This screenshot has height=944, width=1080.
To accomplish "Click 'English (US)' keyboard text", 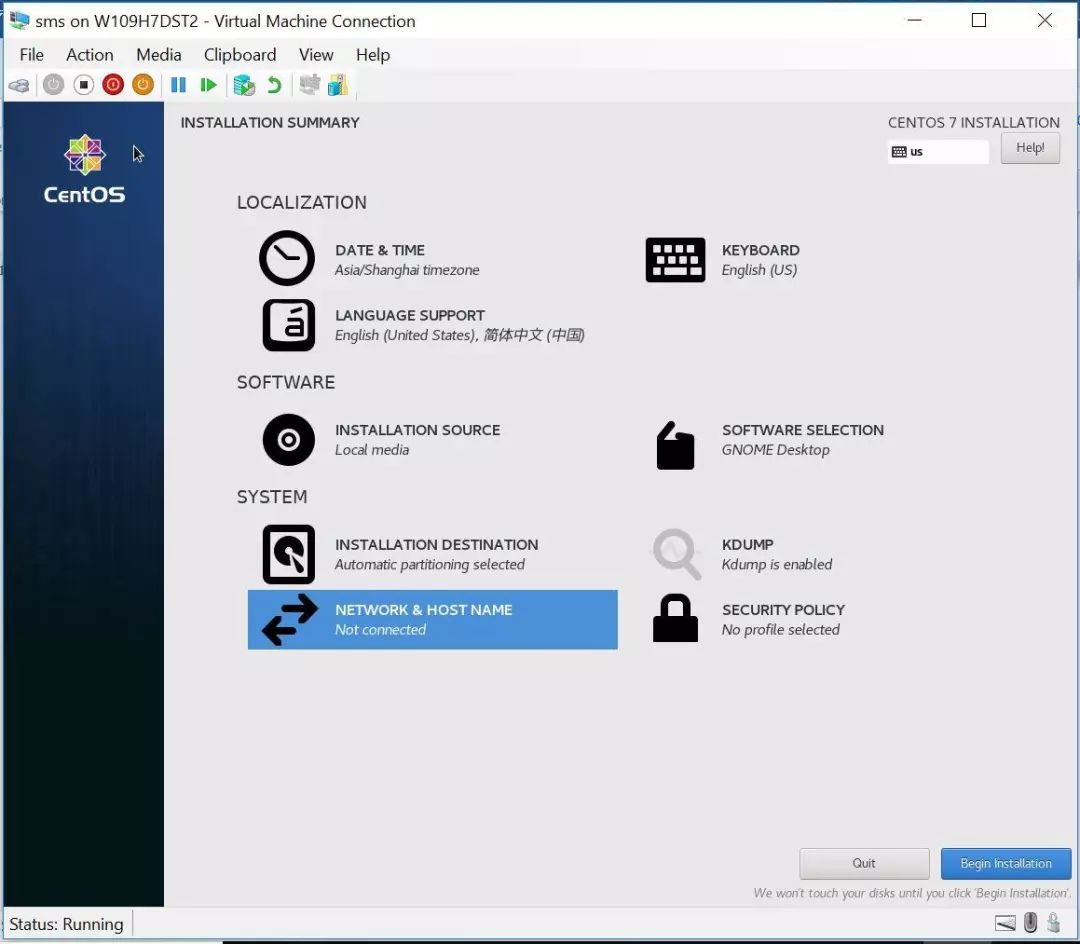I will point(759,270).
